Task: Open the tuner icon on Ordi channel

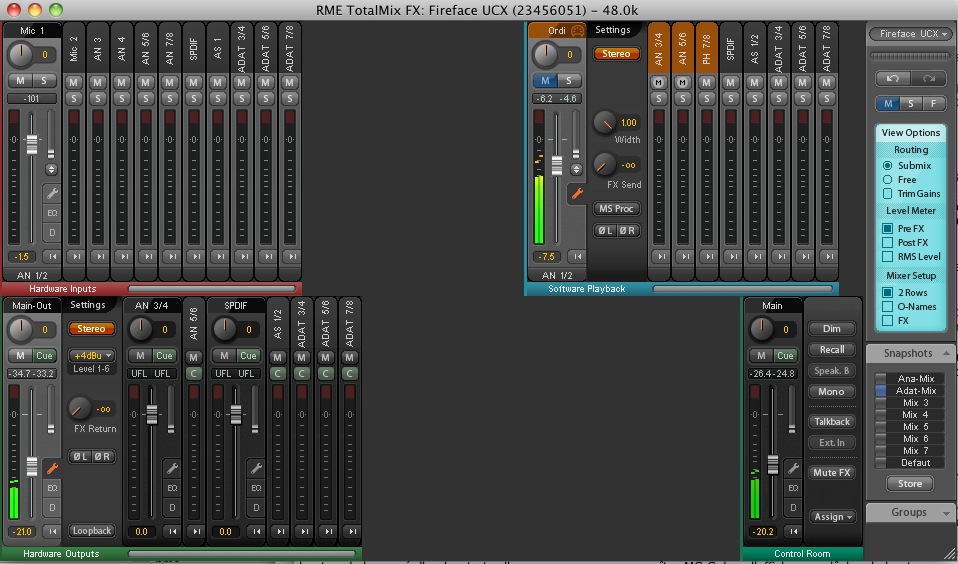Action: pos(577,31)
